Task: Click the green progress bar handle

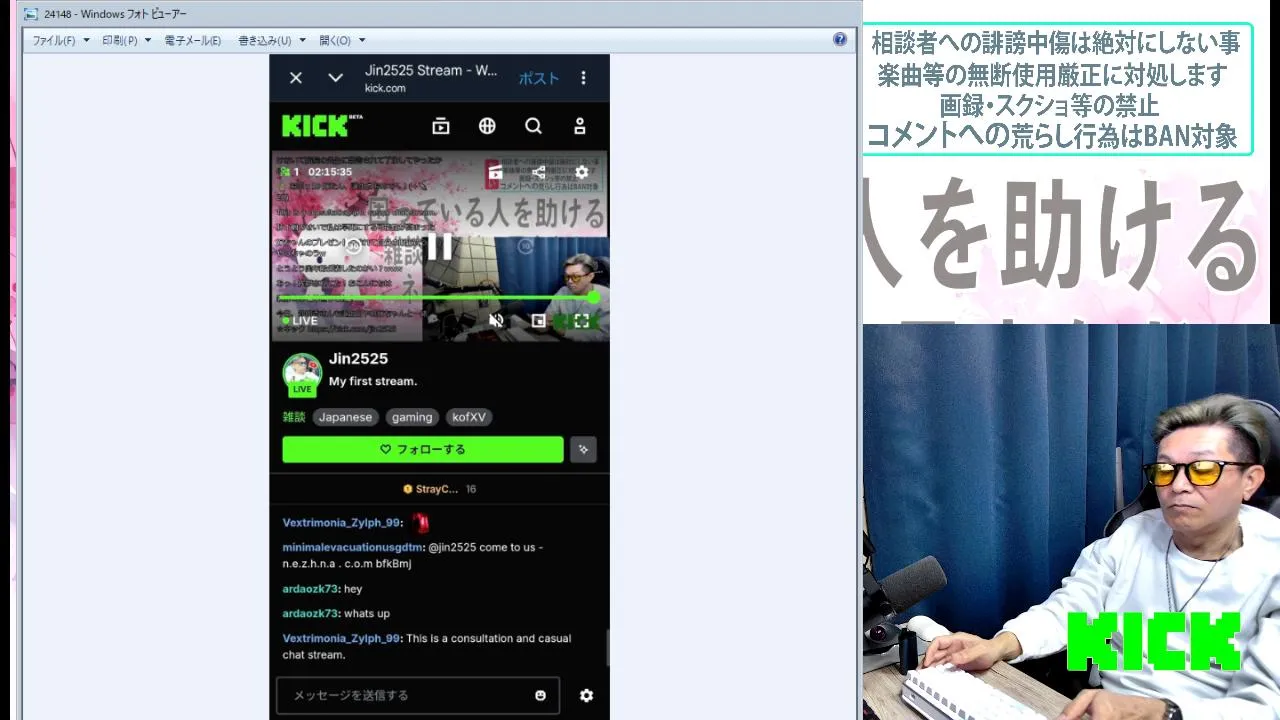Action: pyautogui.click(x=594, y=298)
